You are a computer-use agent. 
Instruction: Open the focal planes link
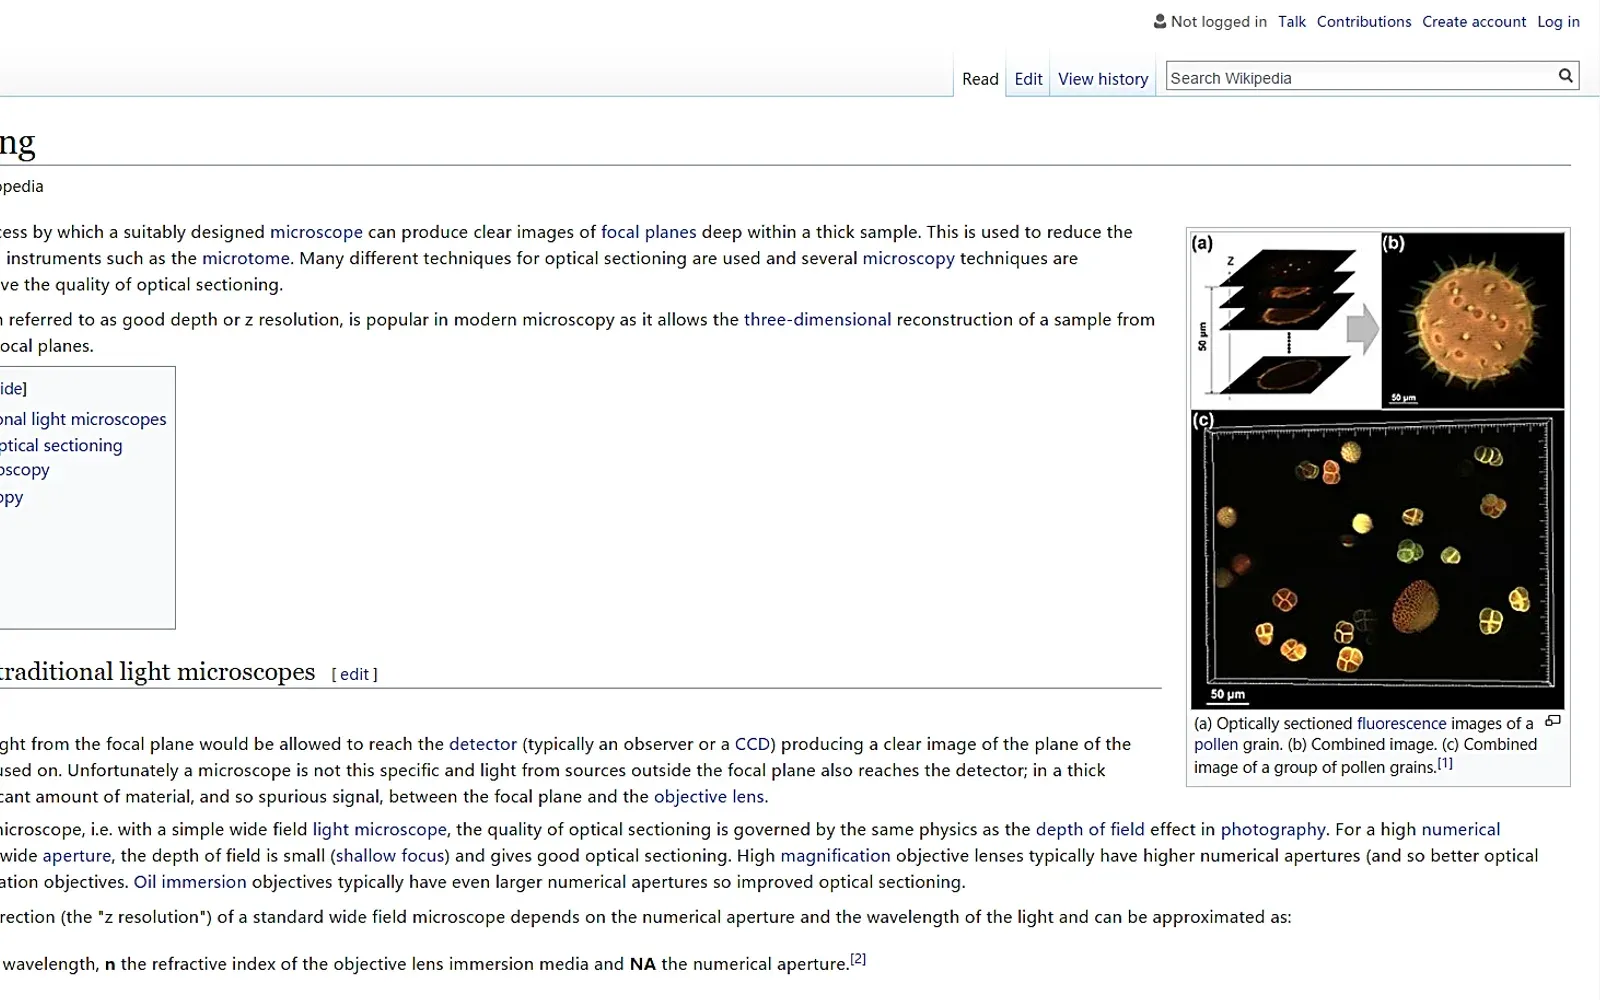[x=648, y=232]
